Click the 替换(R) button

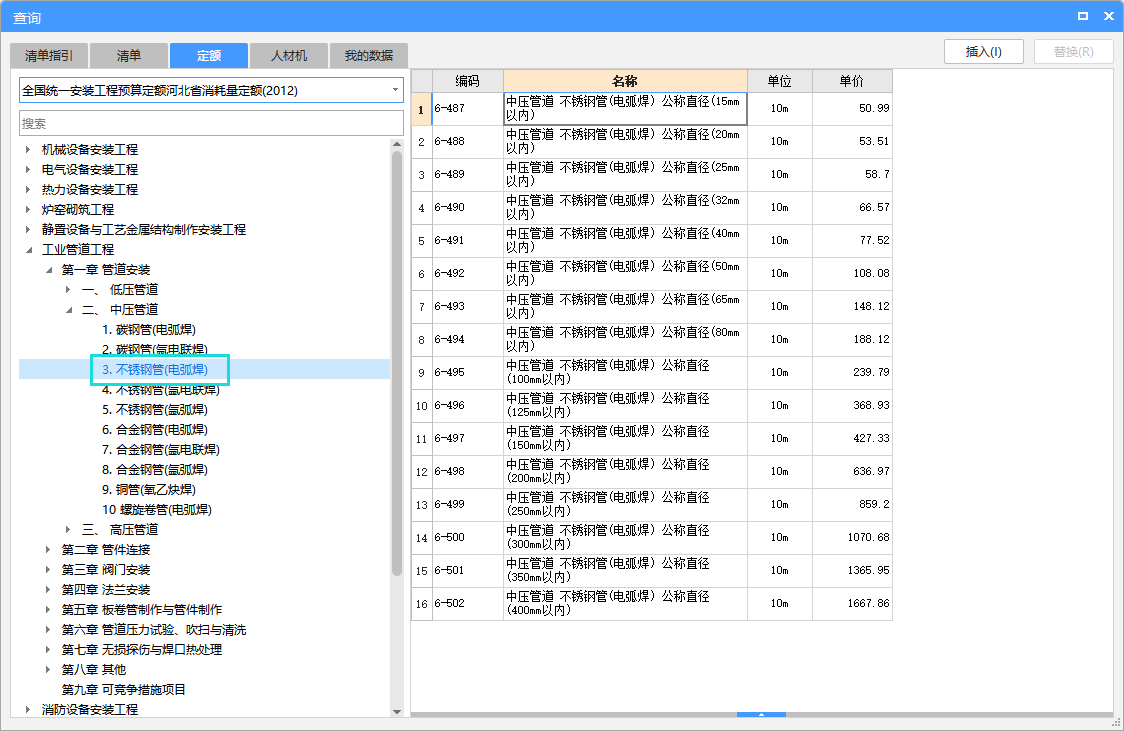pyautogui.click(x=1073, y=52)
